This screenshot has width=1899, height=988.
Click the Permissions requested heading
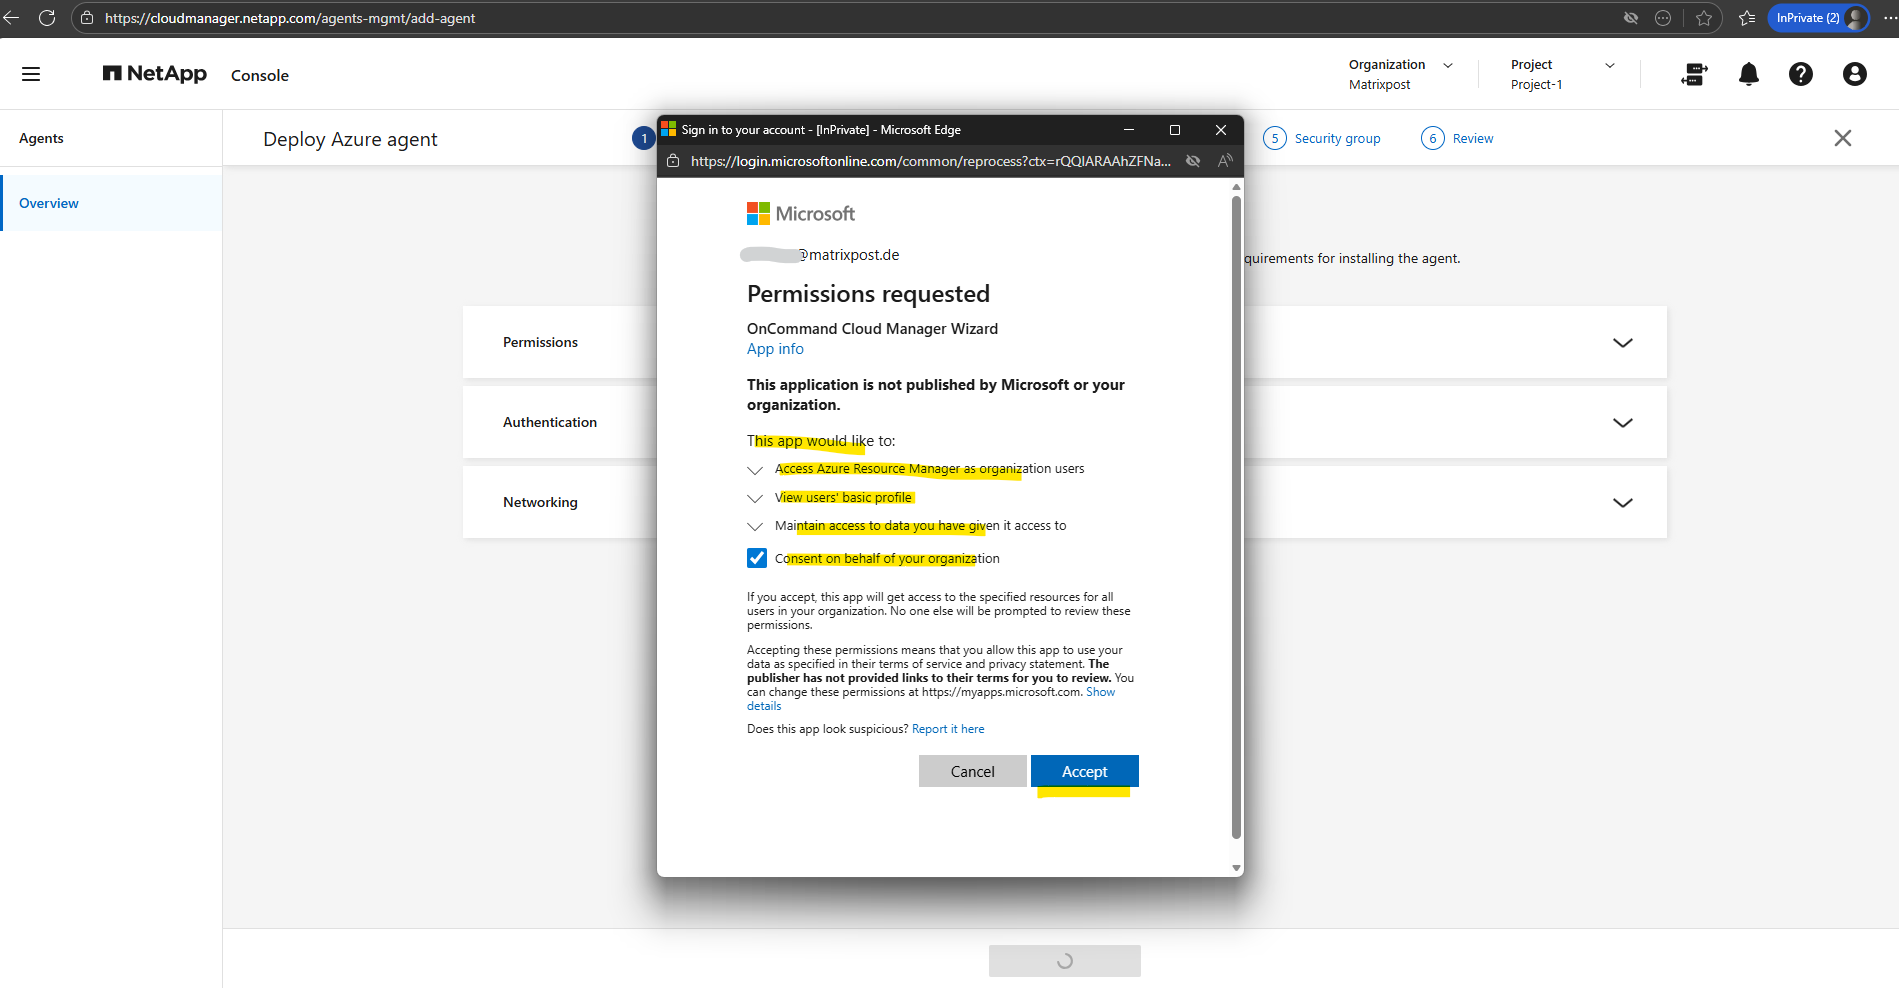(868, 294)
